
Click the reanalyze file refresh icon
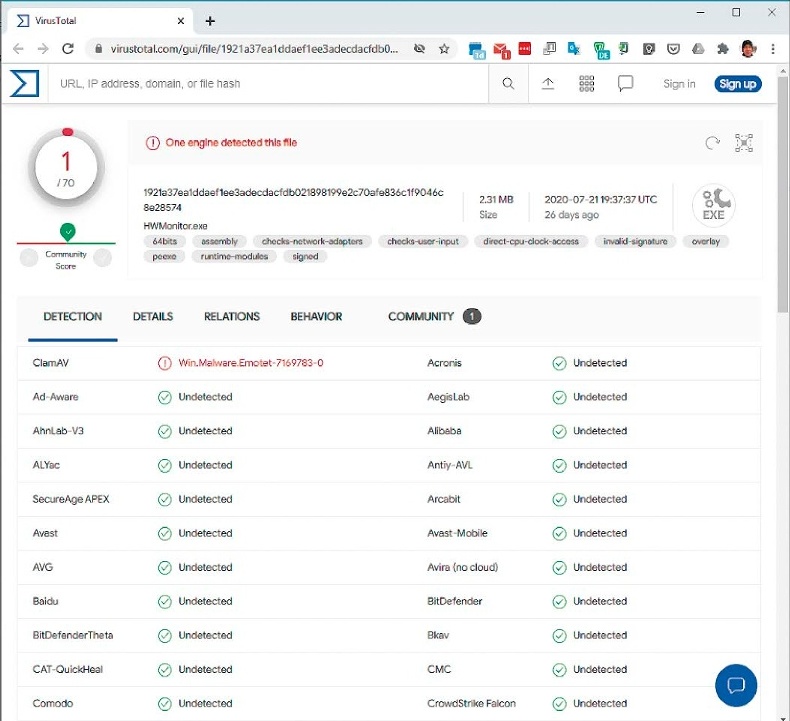pos(712,143)
